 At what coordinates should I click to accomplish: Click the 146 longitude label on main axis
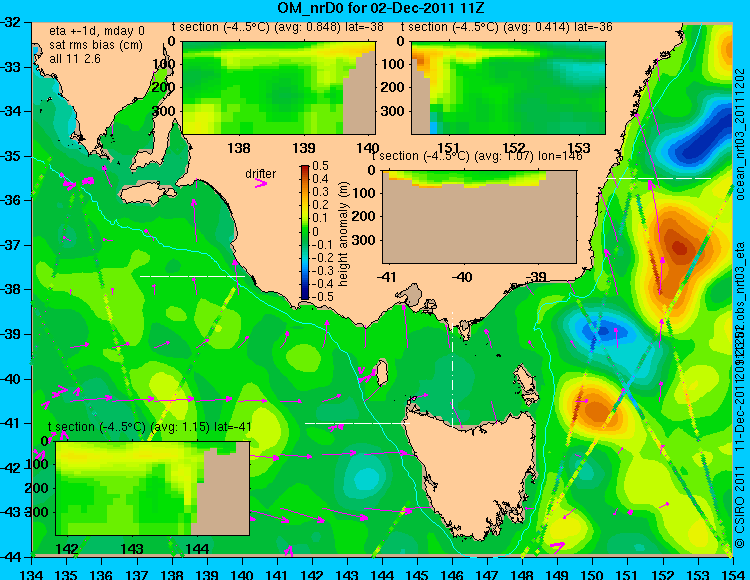(x=452, y=573)
